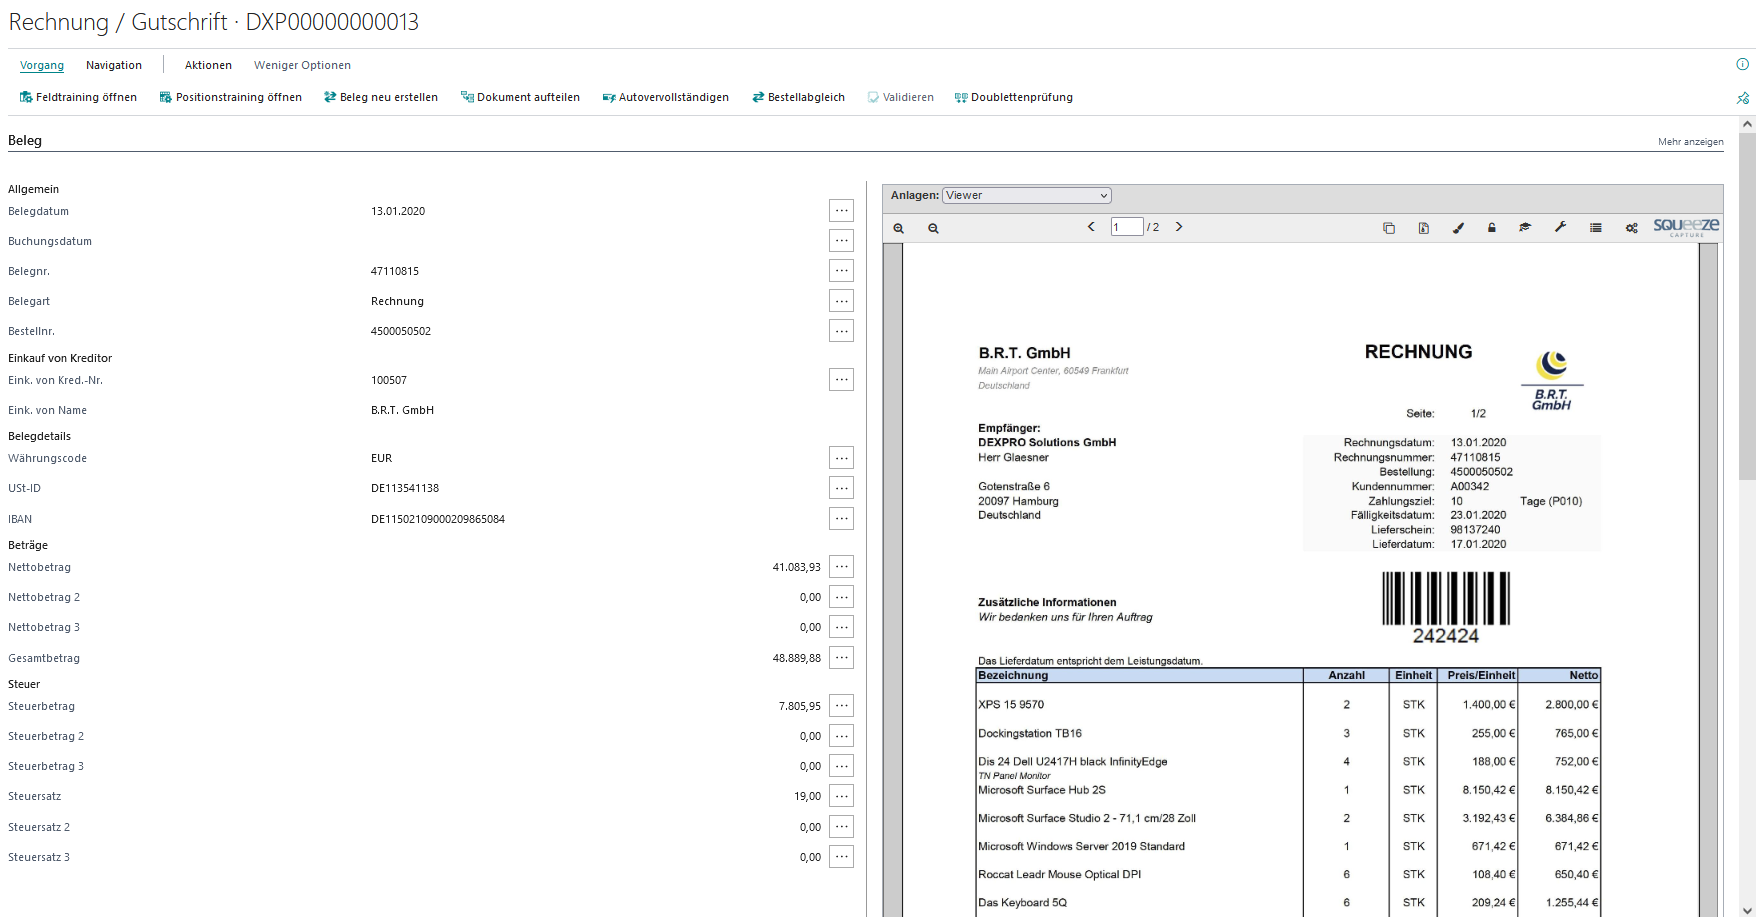Open the Anlagen Viewer dropdown

(1026, 196)
